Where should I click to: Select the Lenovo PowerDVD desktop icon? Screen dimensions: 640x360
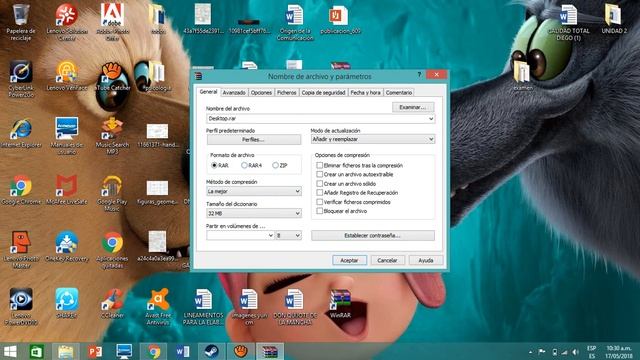pyautogui.click(x=21, y=307)
